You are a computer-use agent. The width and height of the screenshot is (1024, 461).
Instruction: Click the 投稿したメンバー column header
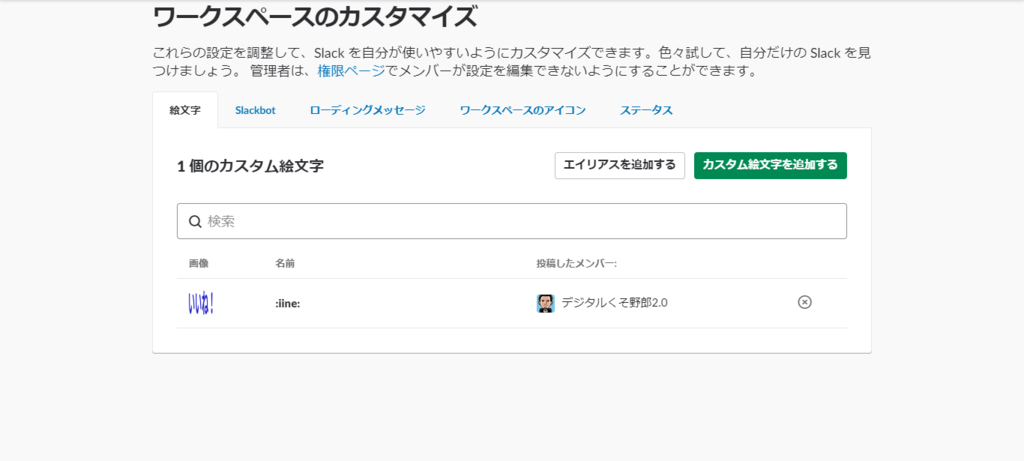click(577, 263)
